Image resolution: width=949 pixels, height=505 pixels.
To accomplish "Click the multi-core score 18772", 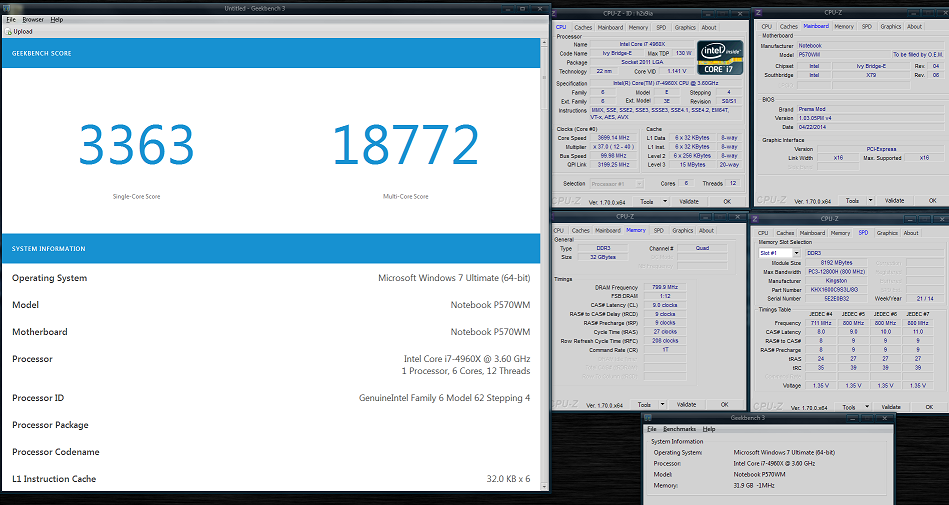I will click(x=406, y=145).
